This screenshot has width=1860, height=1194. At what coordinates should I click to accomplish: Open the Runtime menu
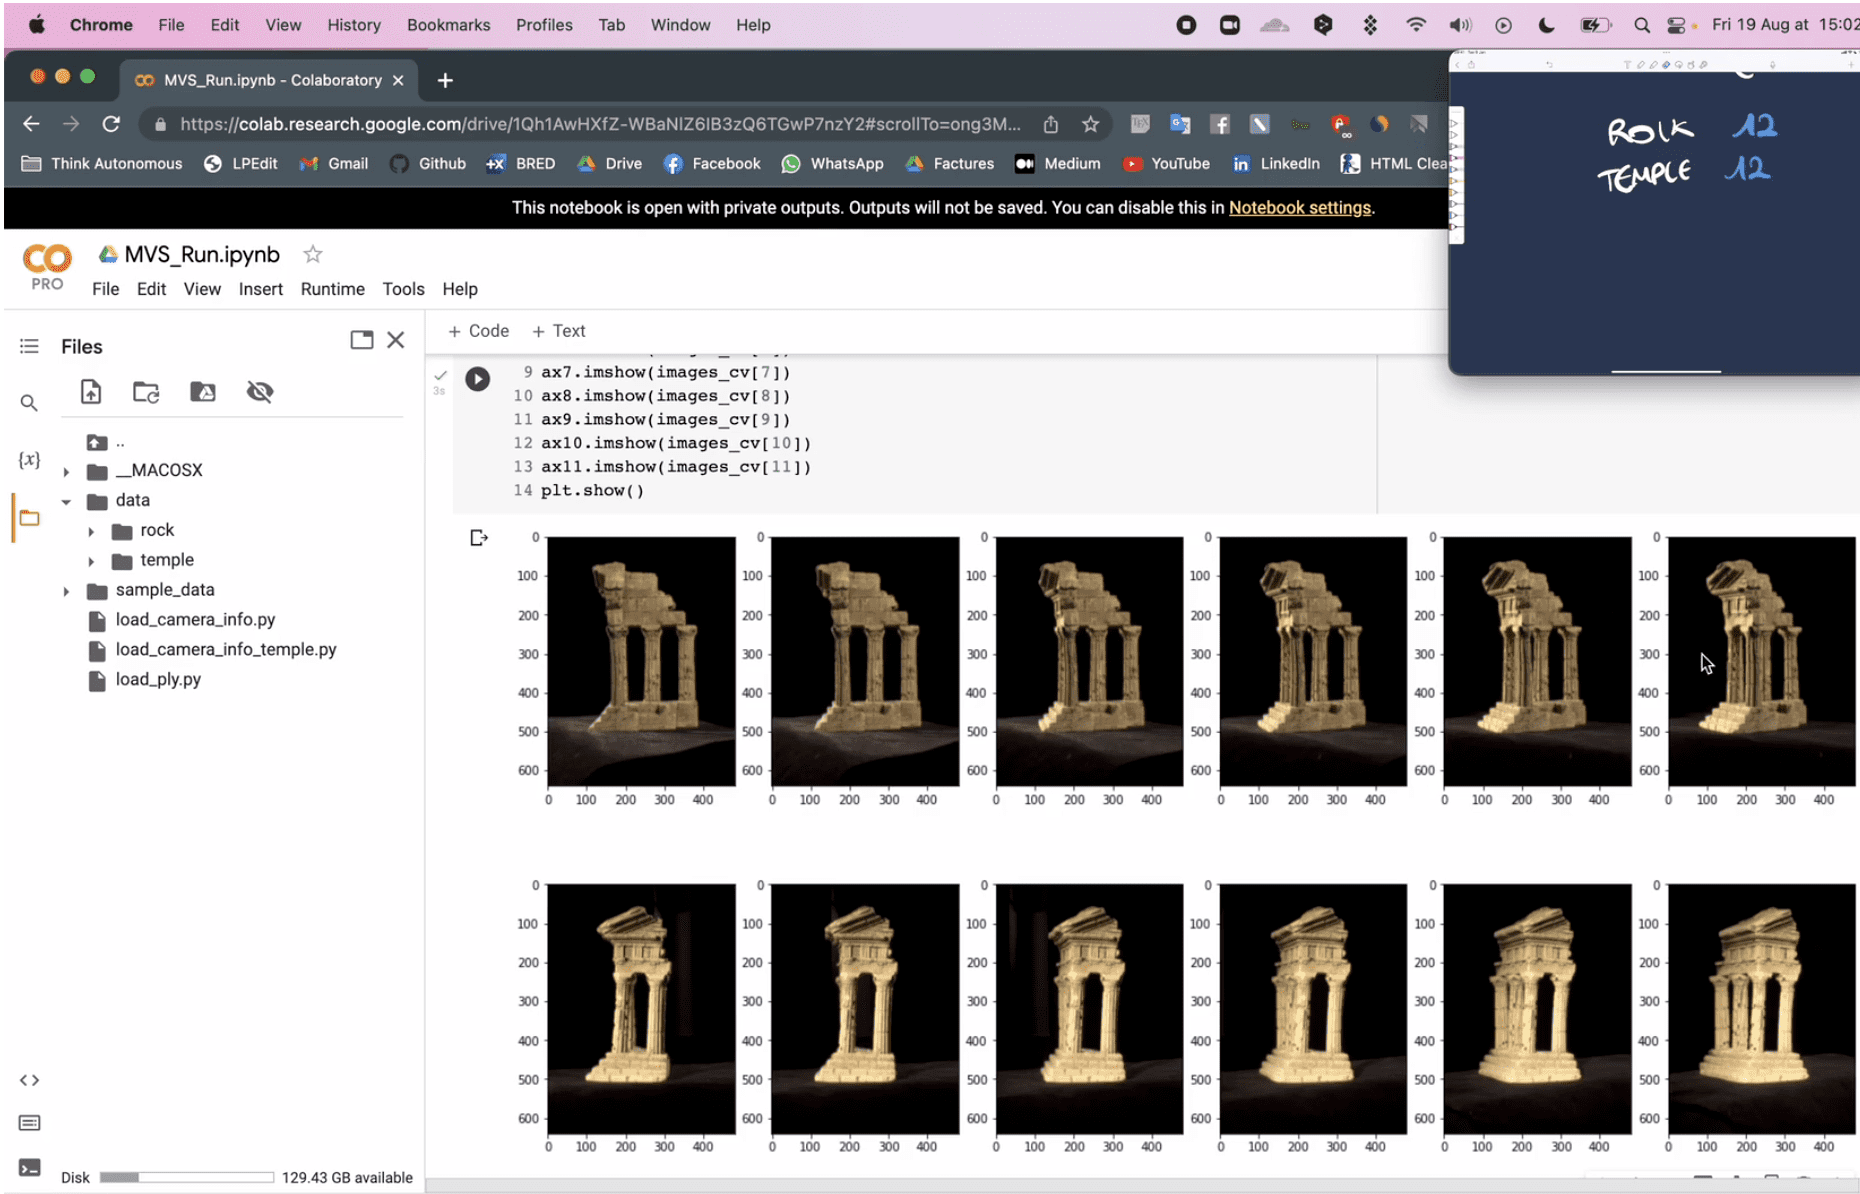[332, 289]
